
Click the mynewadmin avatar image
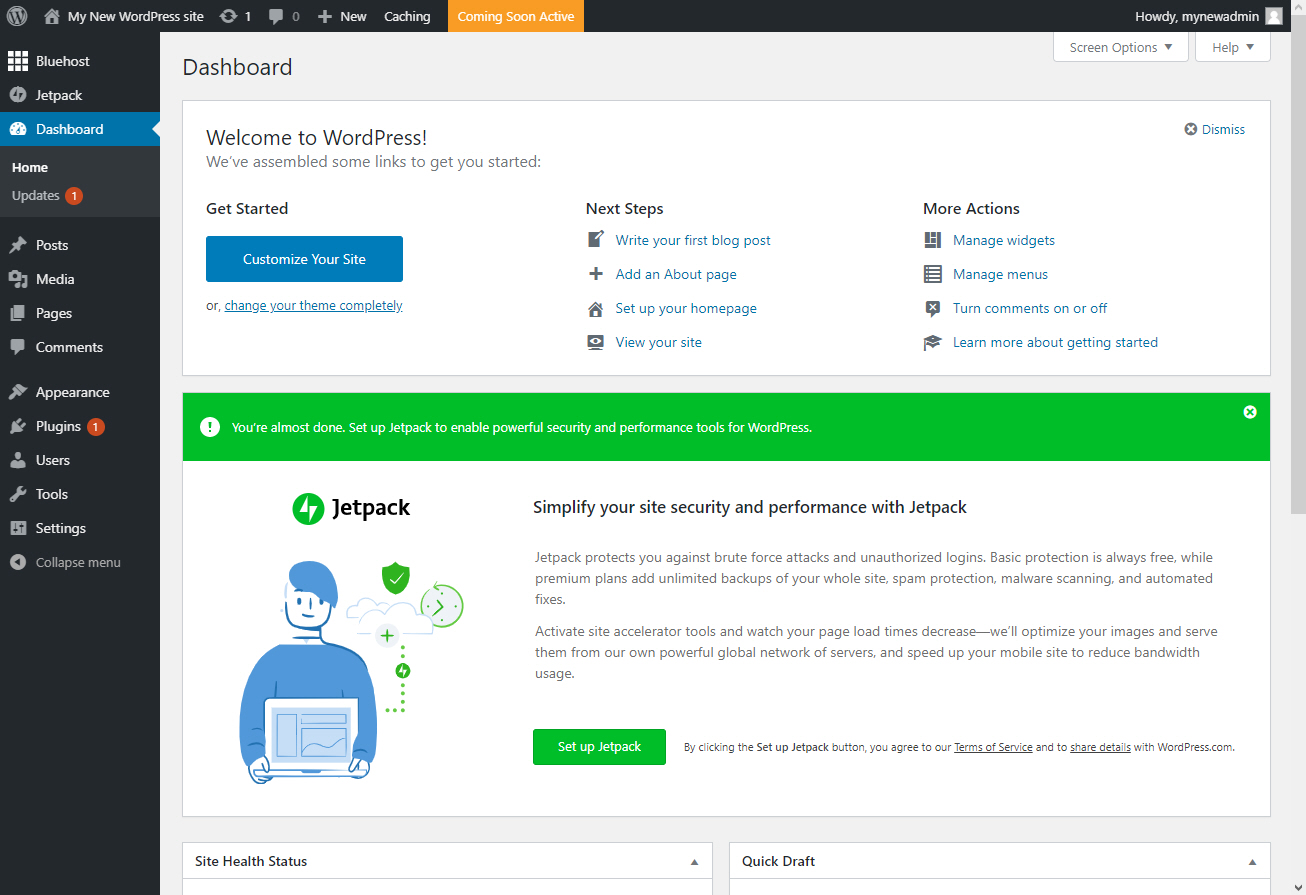1273,16
